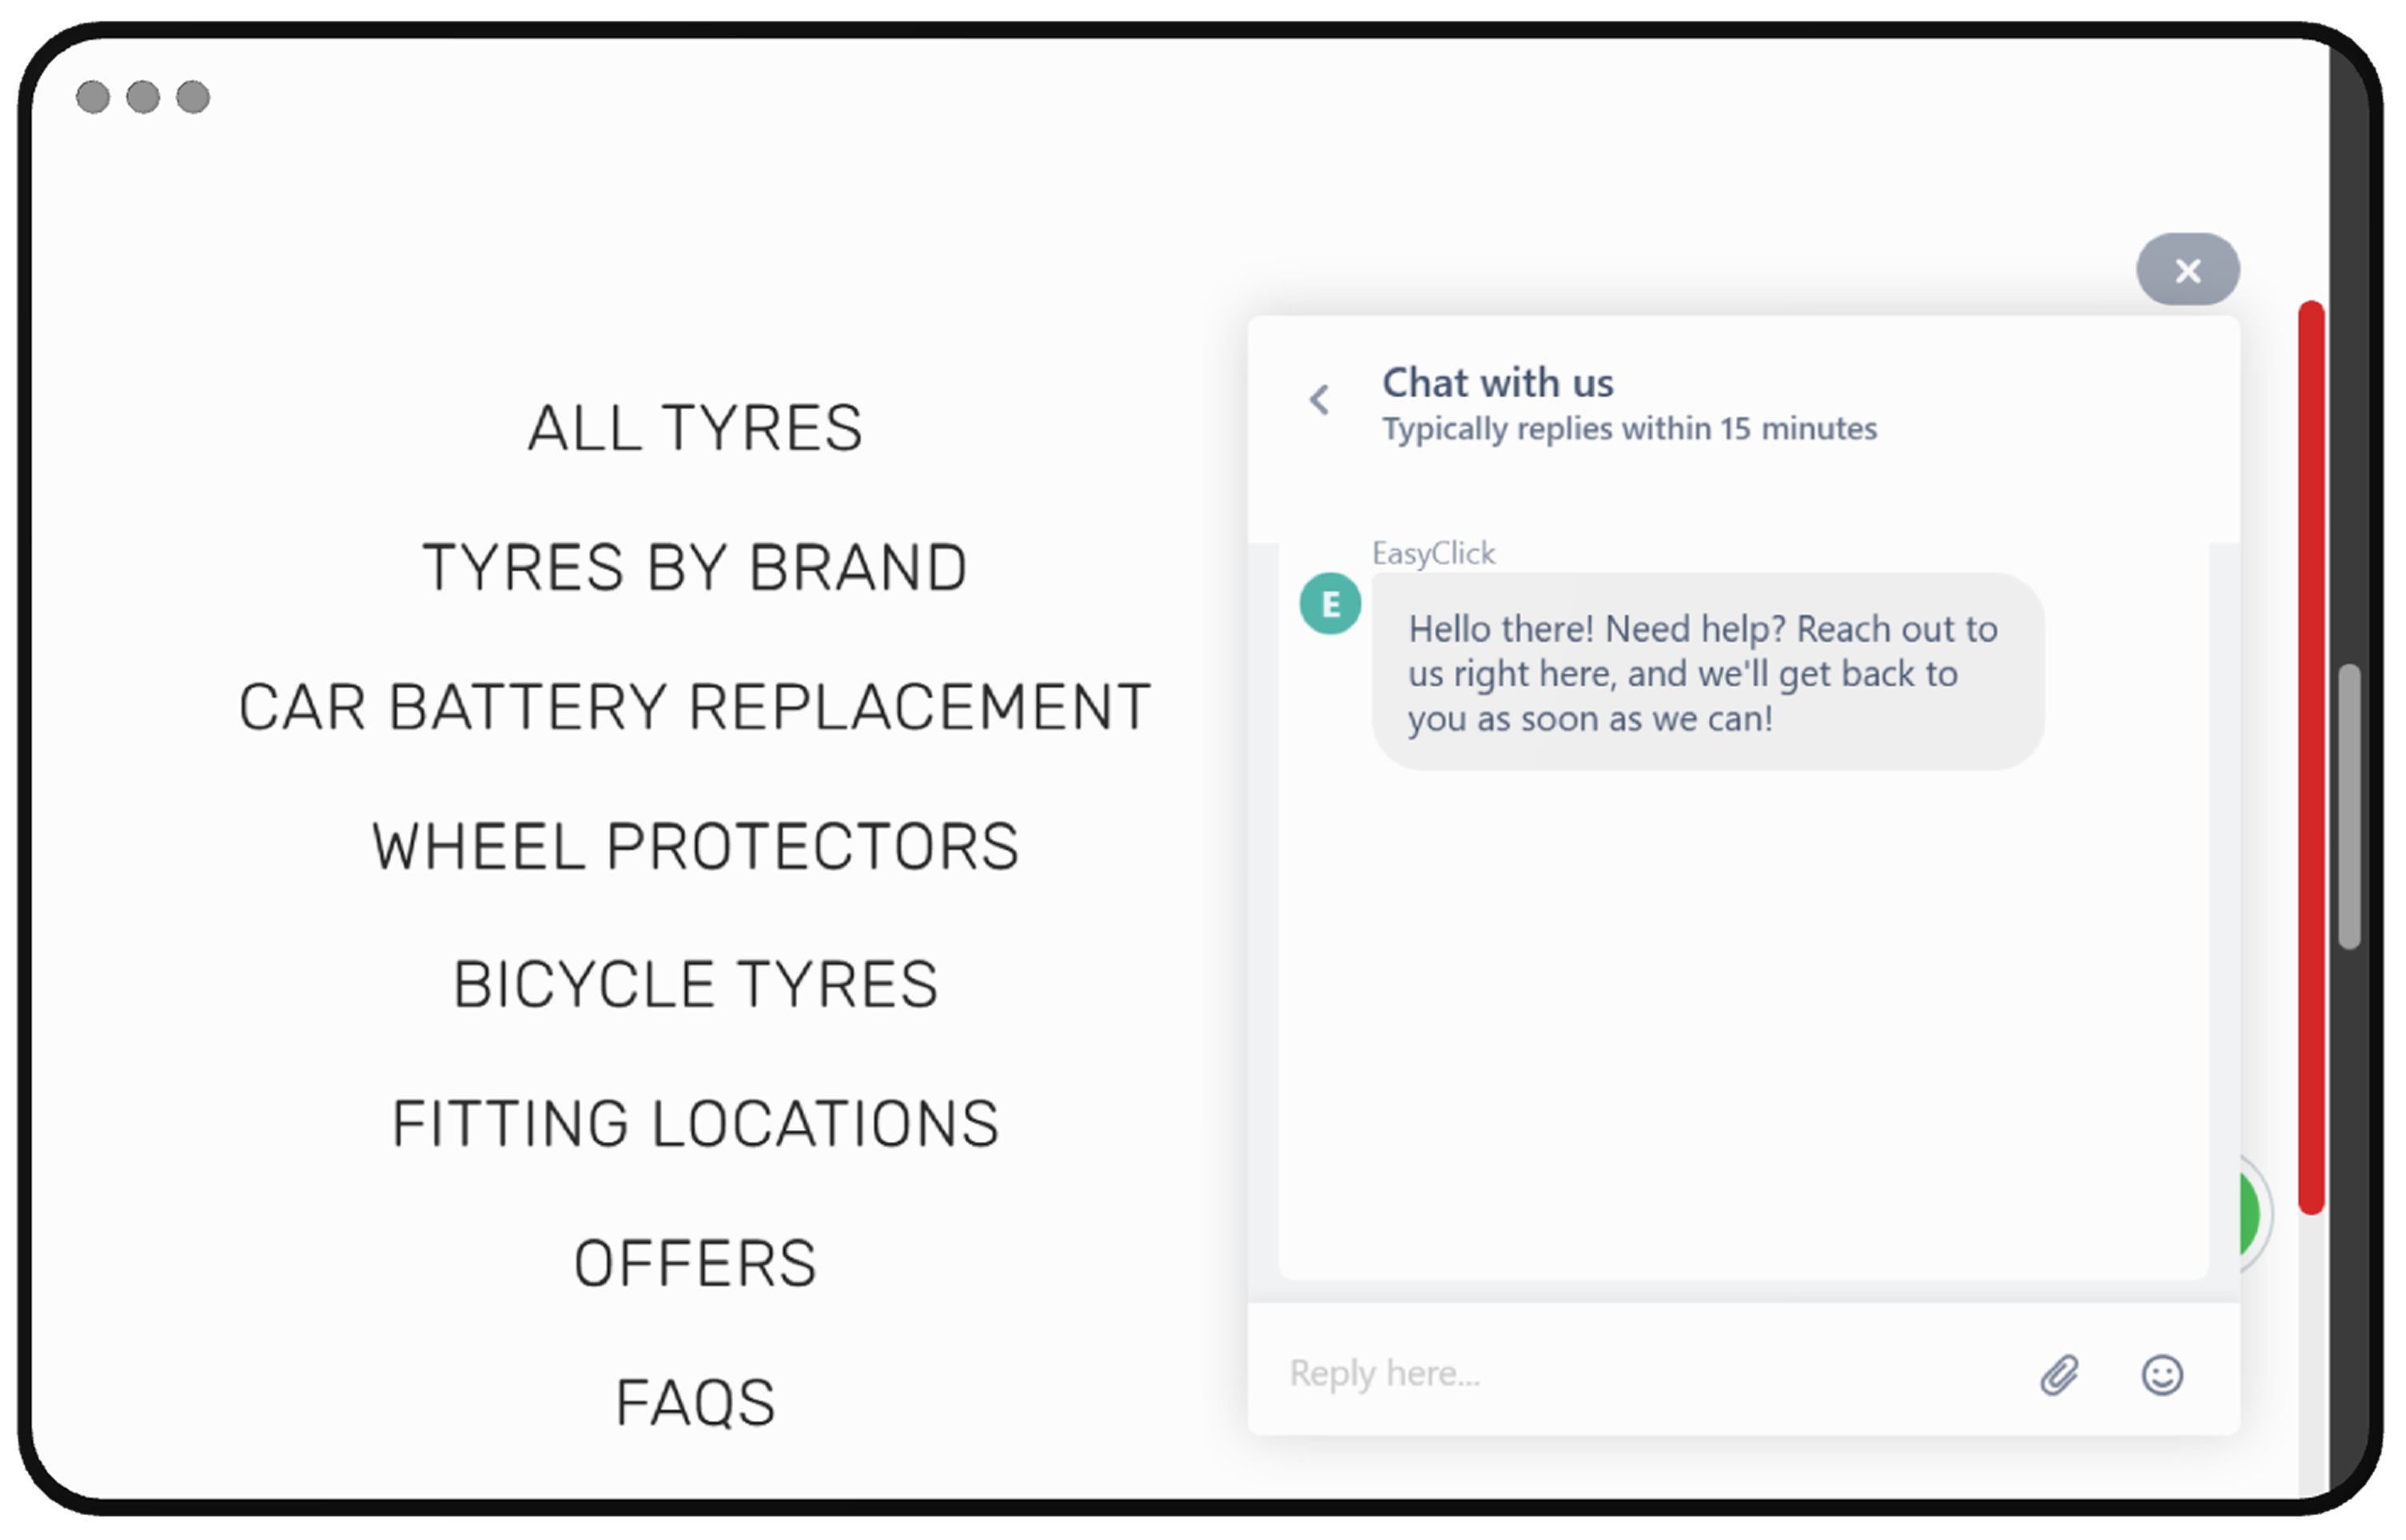Open TYRES BY BRAND category

point(695,567)
